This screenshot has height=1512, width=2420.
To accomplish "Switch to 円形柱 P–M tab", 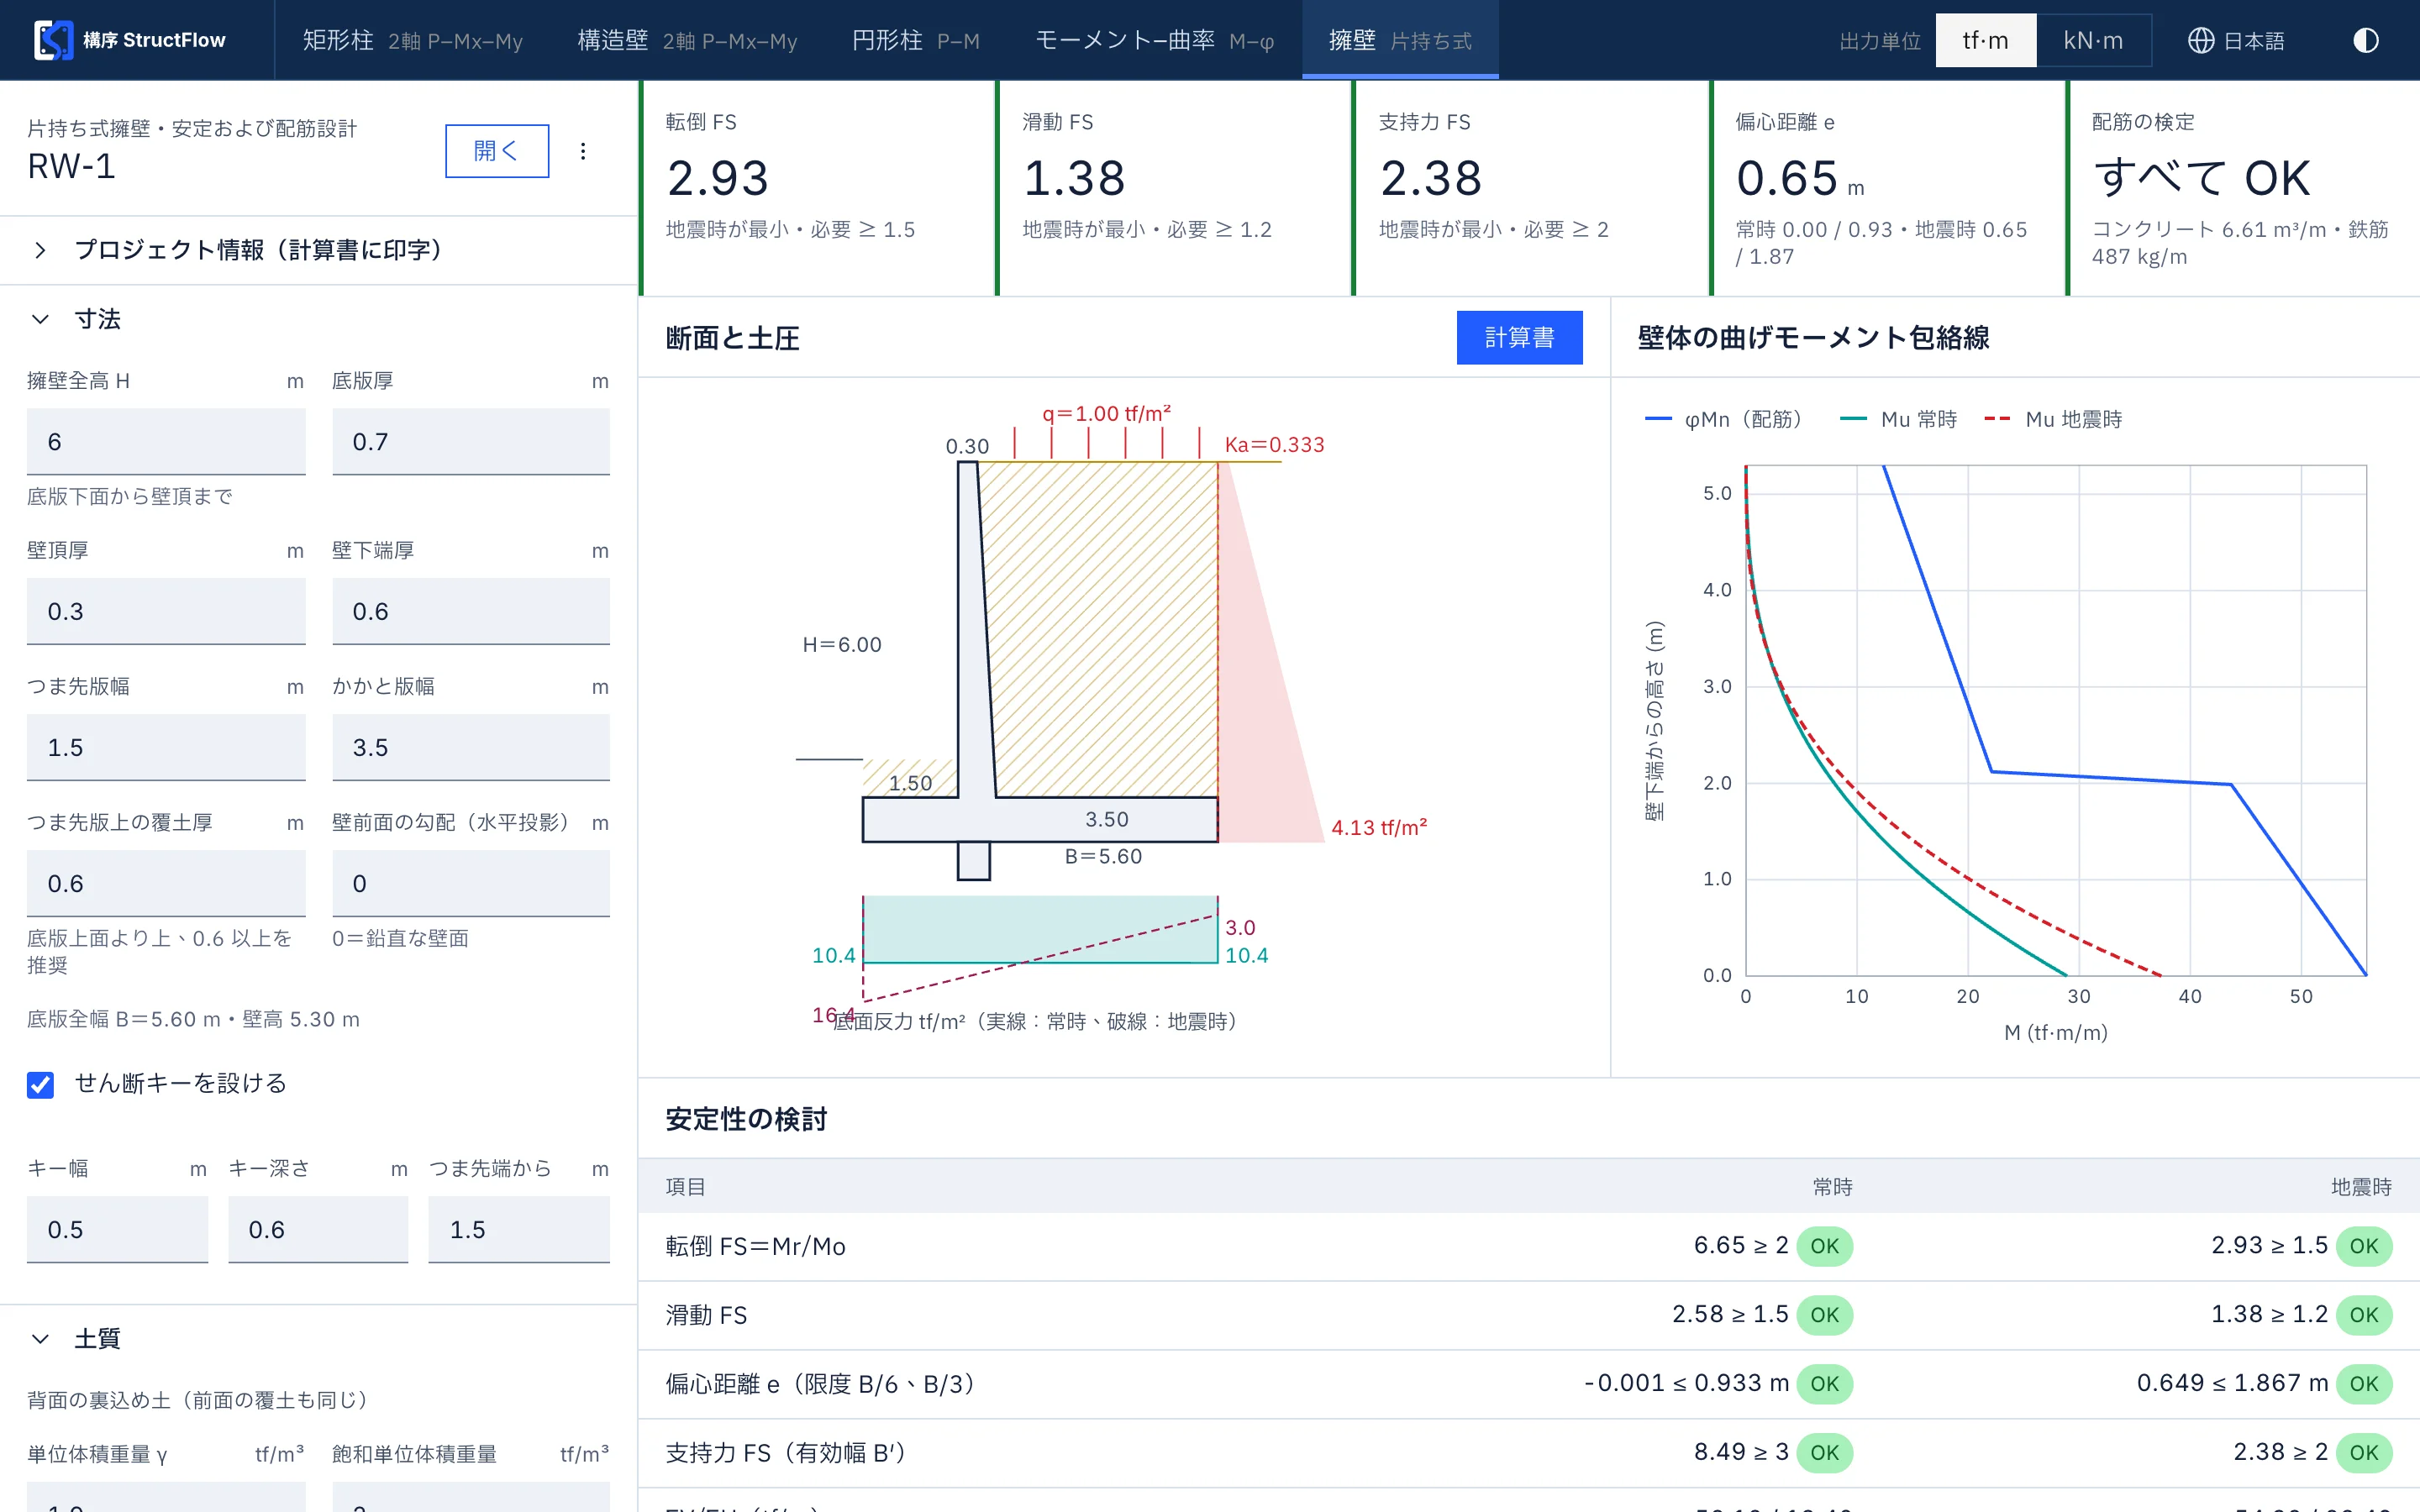I will tap(915, 40).
